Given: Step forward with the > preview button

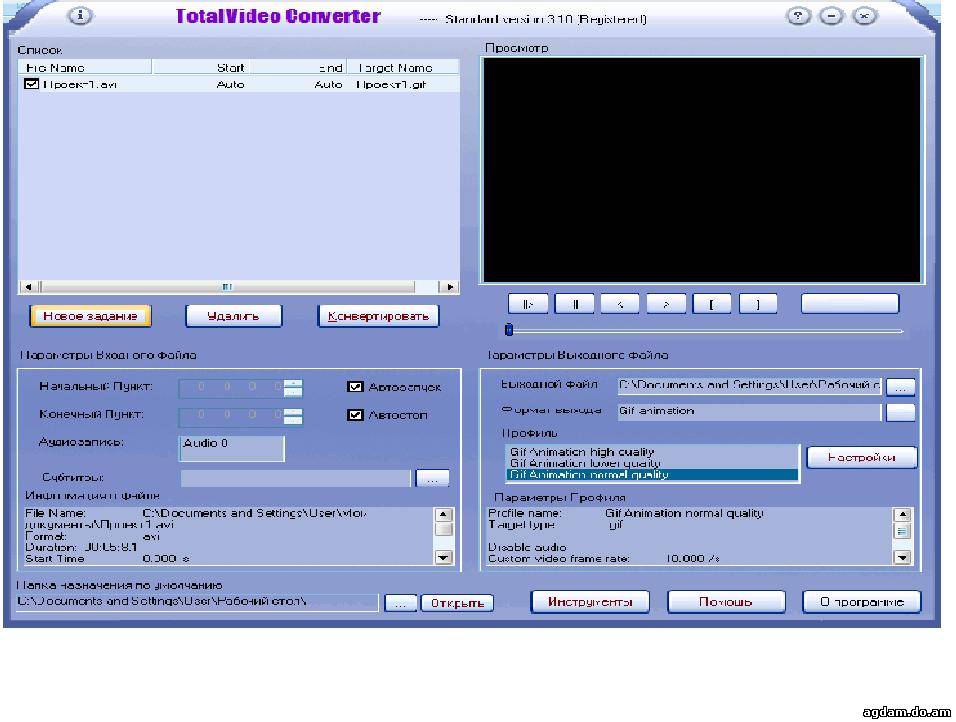Looking at the screenshot, I should pyautogui.click(x=666, y=304).
